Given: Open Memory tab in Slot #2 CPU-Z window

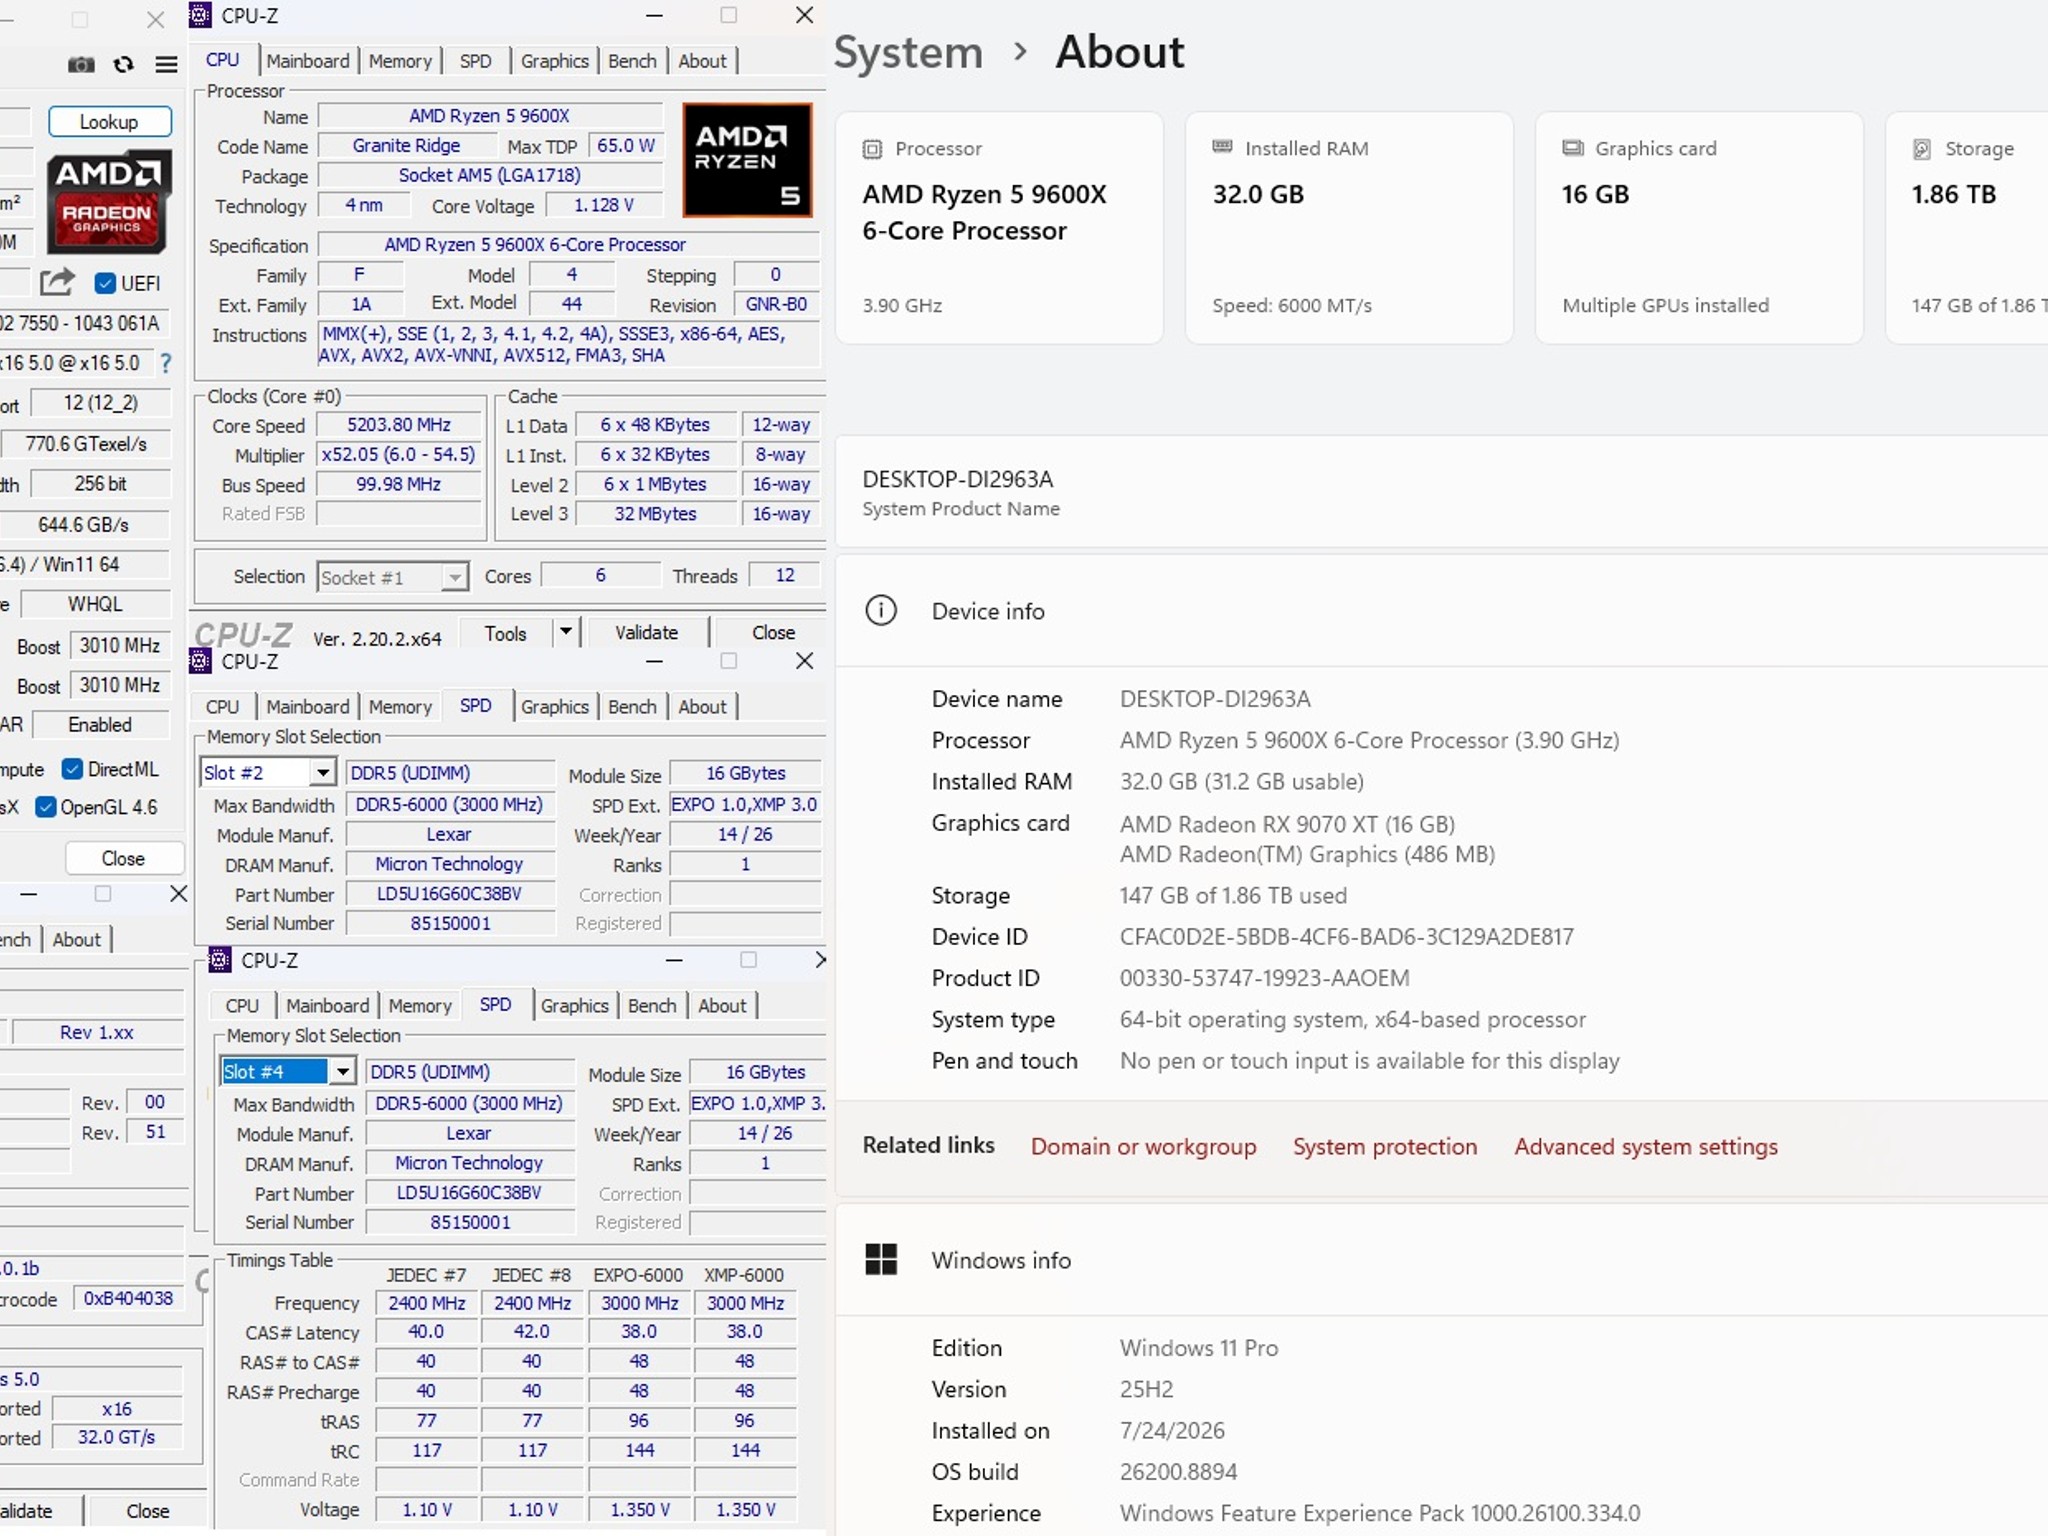Looking at the screenshot, I should coord(400,707).
